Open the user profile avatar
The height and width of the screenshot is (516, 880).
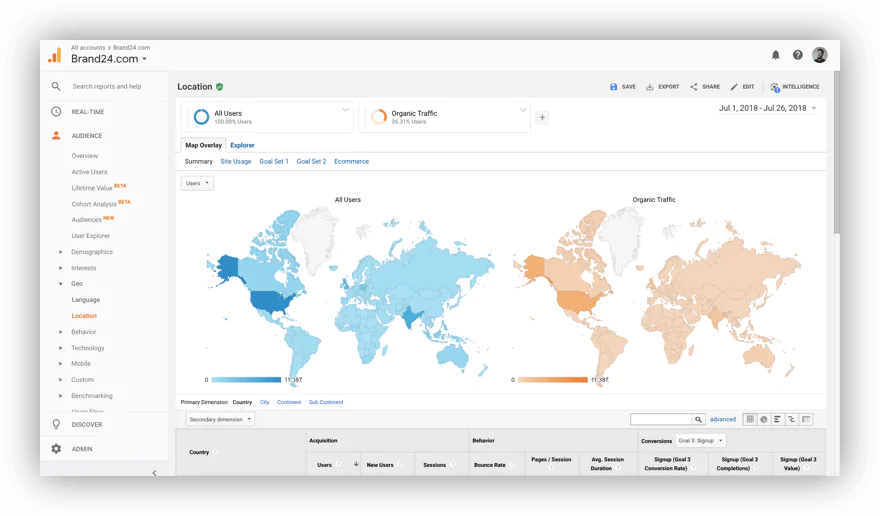[x=819, y=54]
